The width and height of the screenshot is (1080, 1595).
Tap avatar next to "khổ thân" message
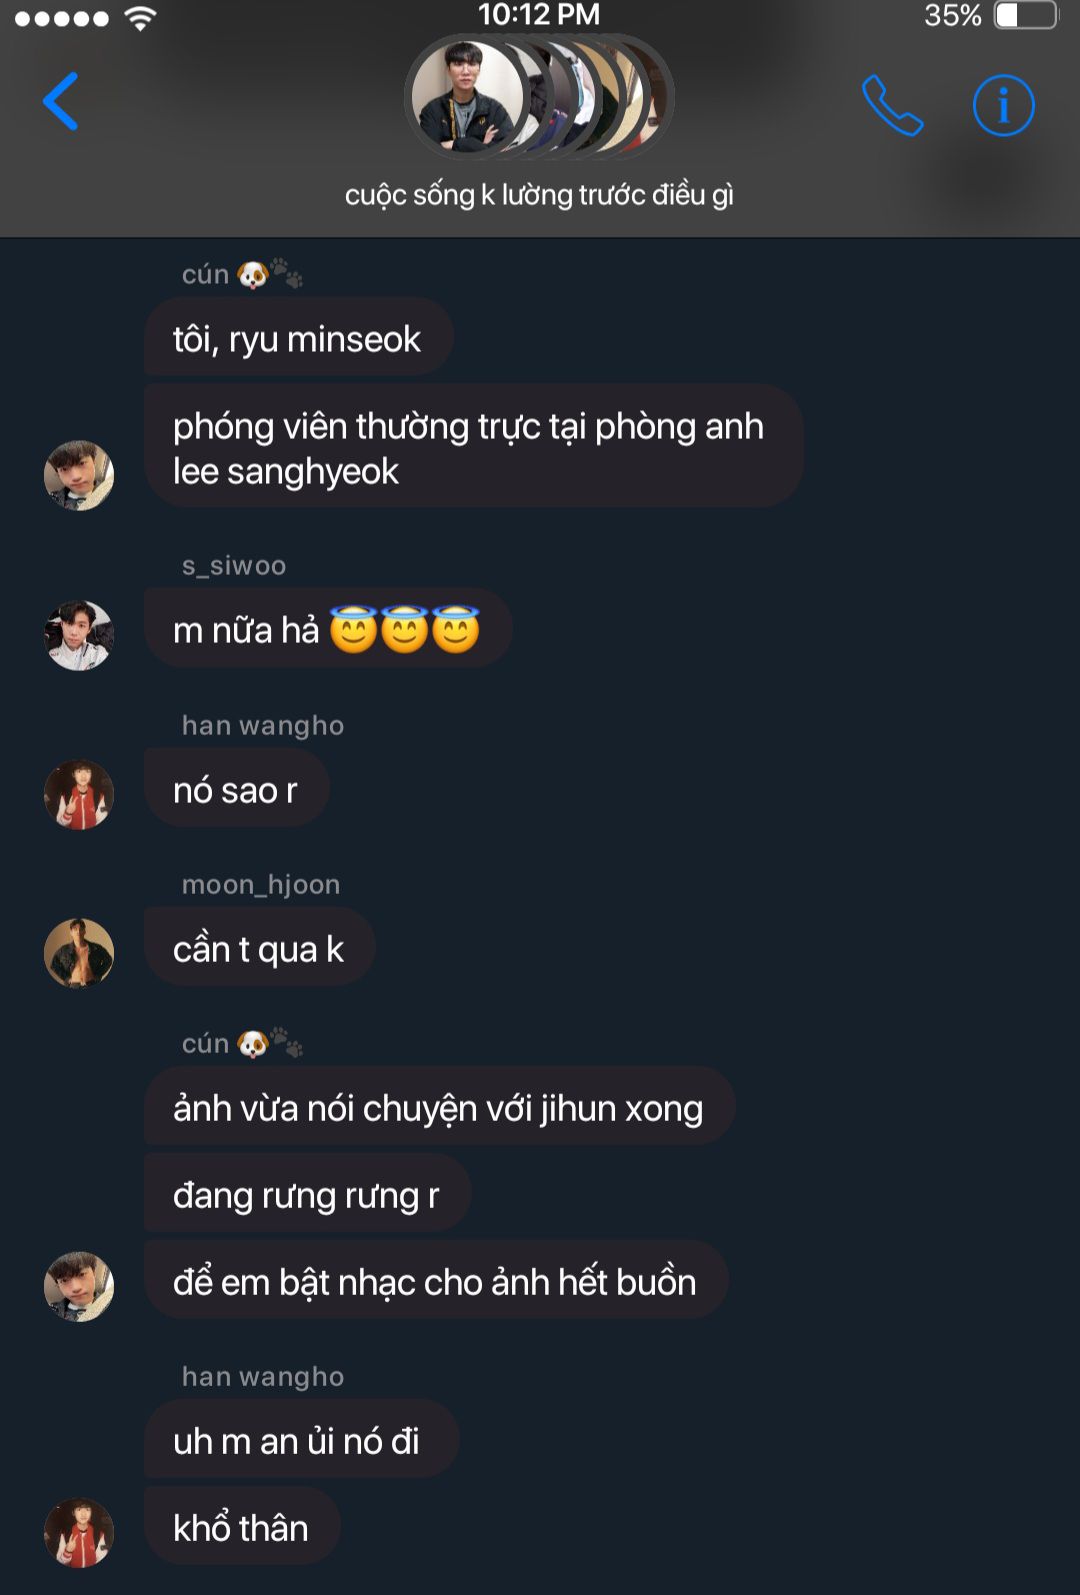[x=79, y=1532]
